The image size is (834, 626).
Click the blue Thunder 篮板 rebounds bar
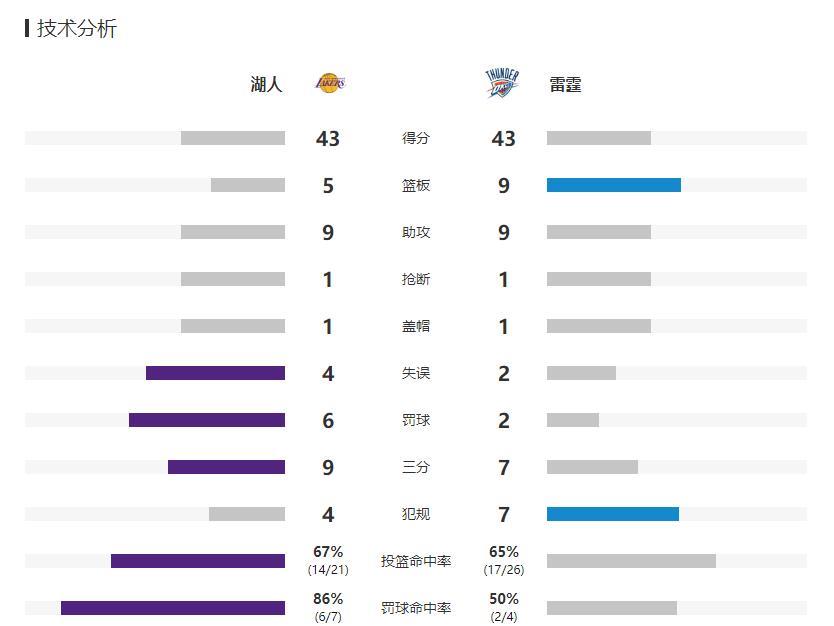click(614, 185)
